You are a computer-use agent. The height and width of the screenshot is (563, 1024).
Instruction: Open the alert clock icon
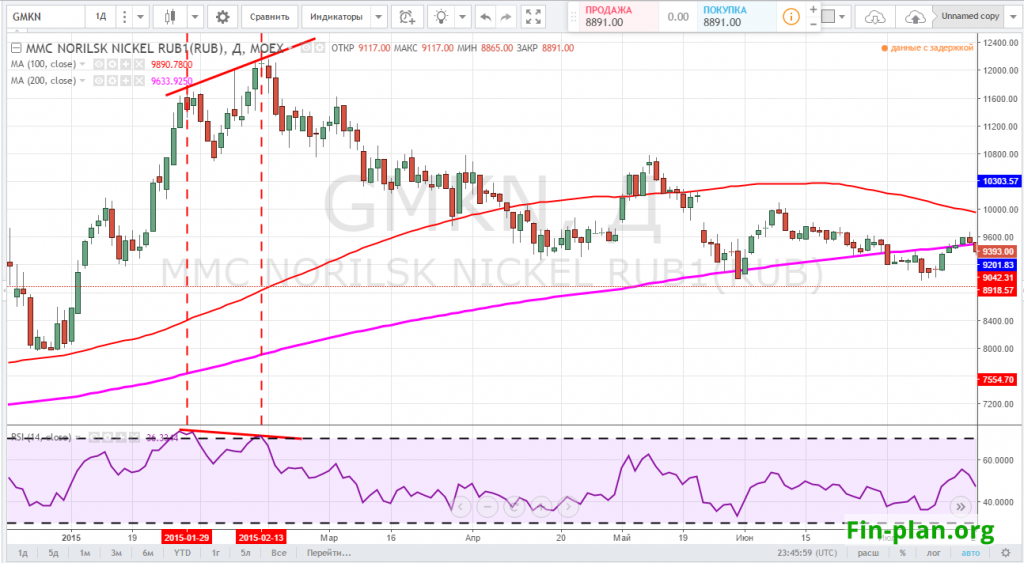point(406,17)
